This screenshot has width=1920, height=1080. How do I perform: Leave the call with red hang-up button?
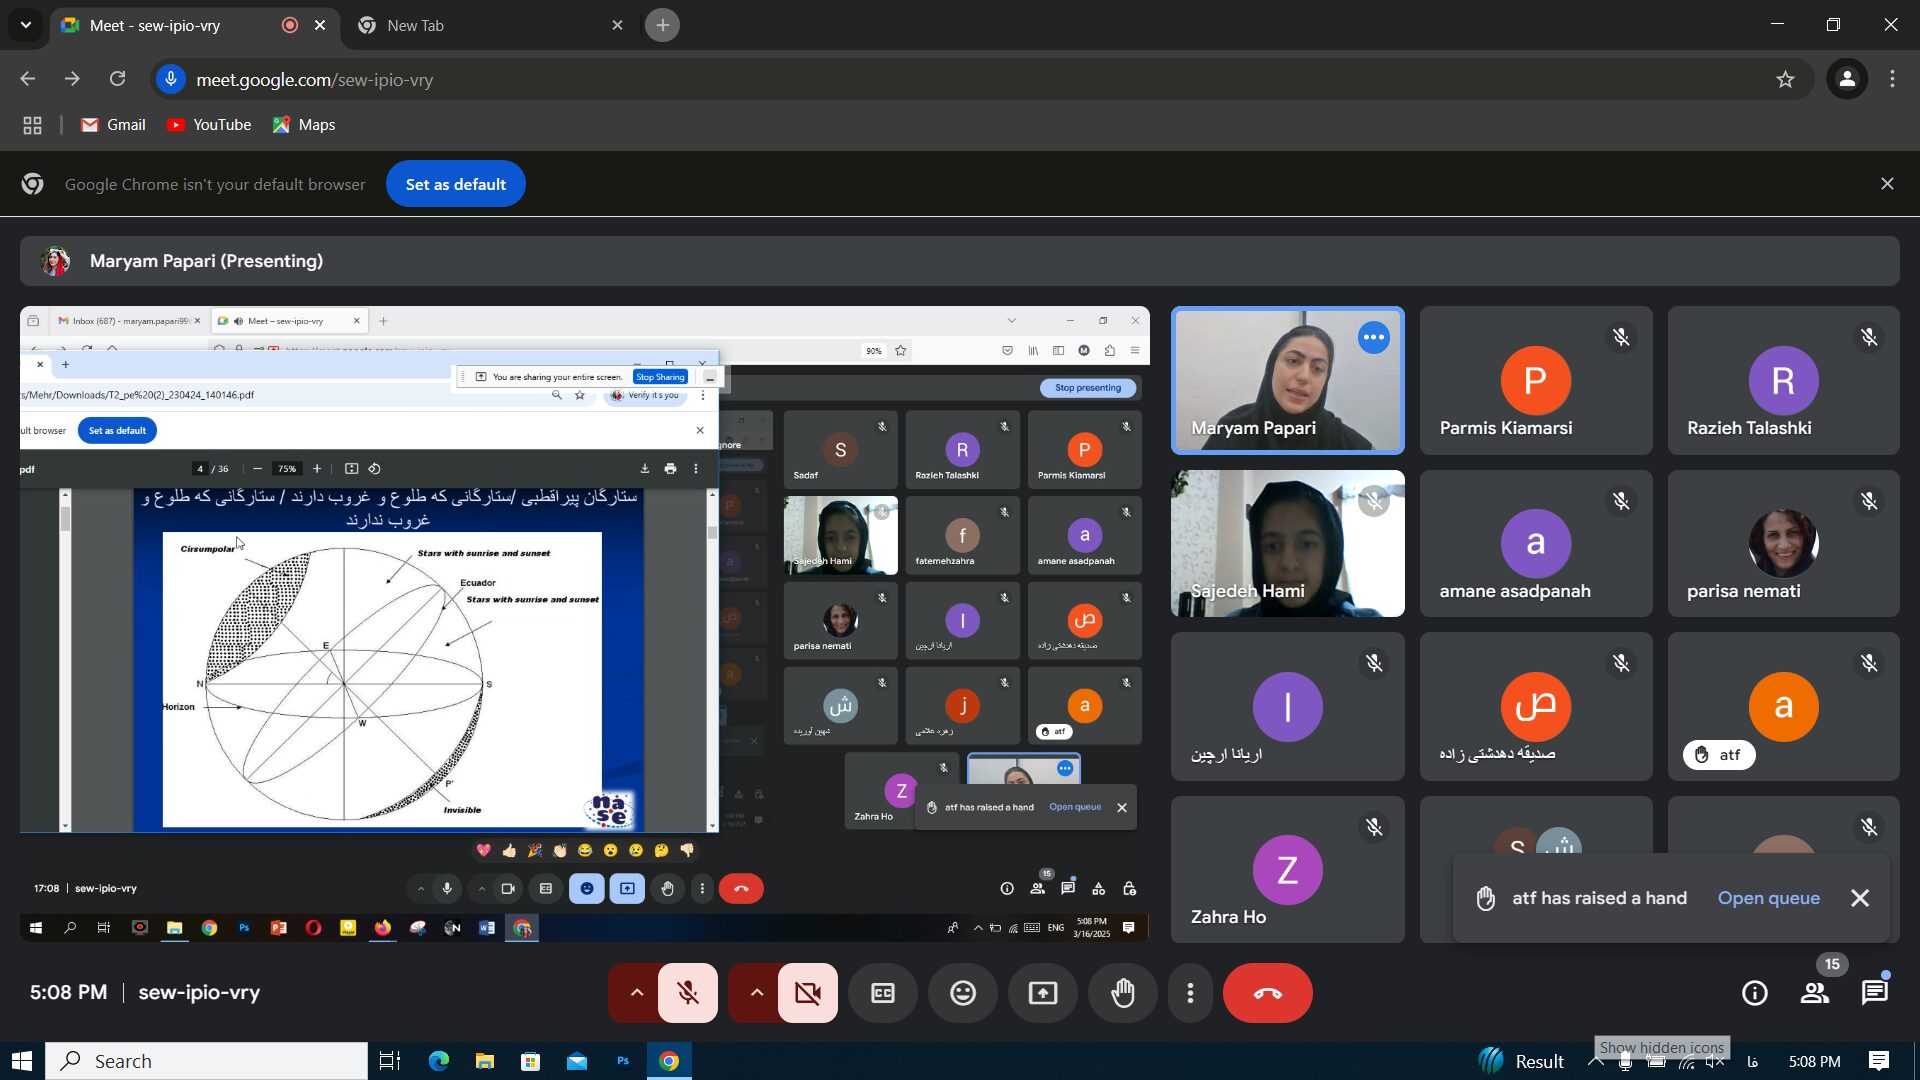(1268, 993)
